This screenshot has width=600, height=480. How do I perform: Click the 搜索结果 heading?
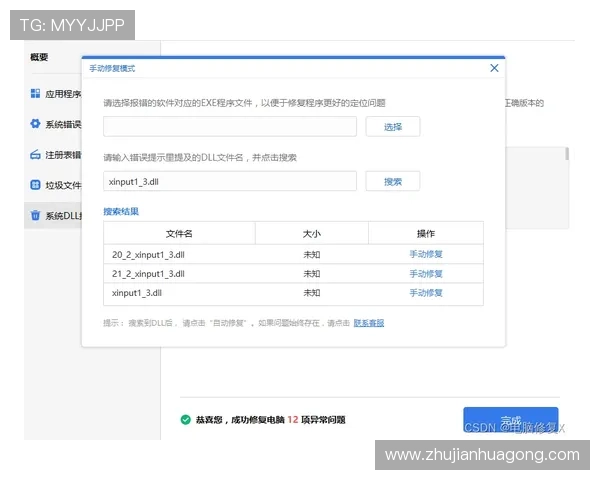click(x=121, y=211)
